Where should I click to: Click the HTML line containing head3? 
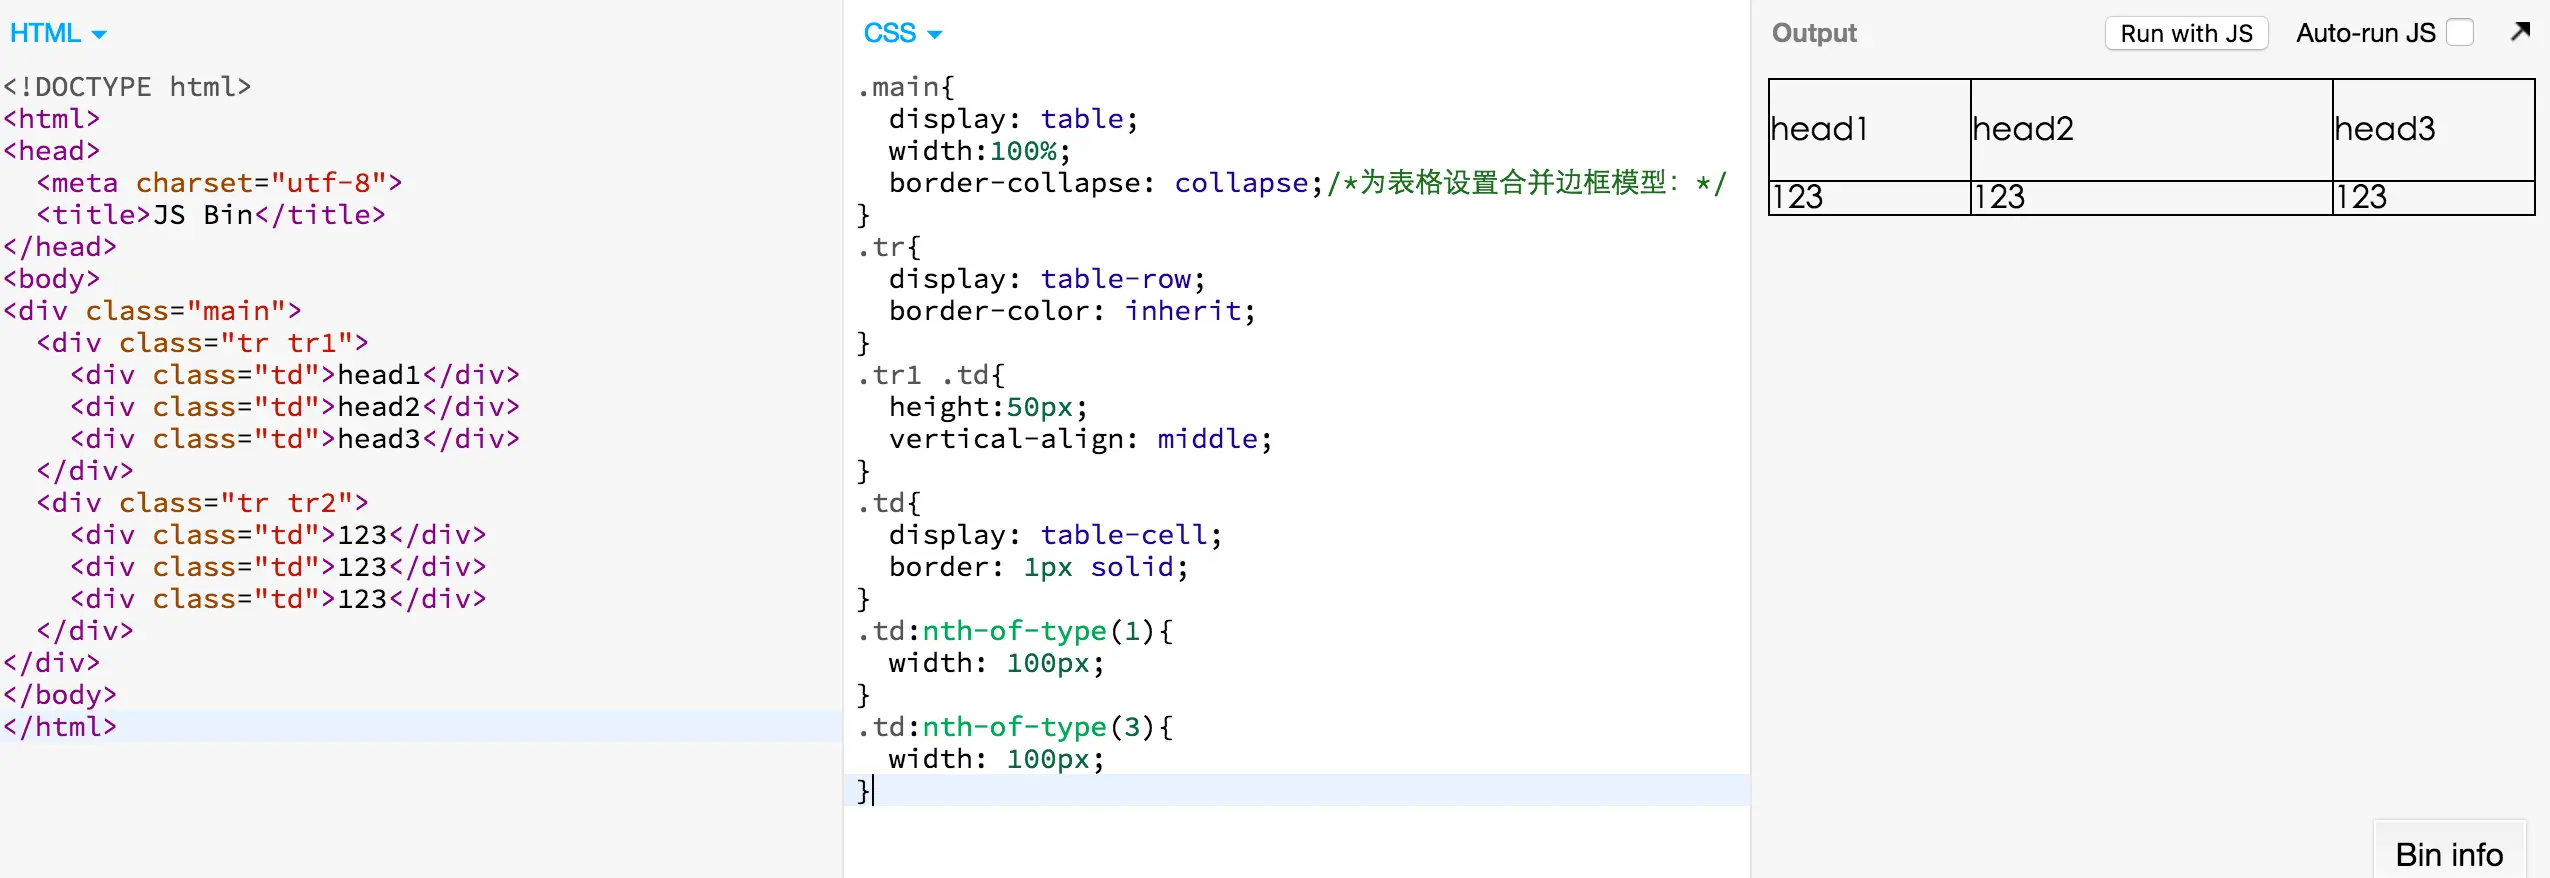pyautogui.click(x=295, y=439)
